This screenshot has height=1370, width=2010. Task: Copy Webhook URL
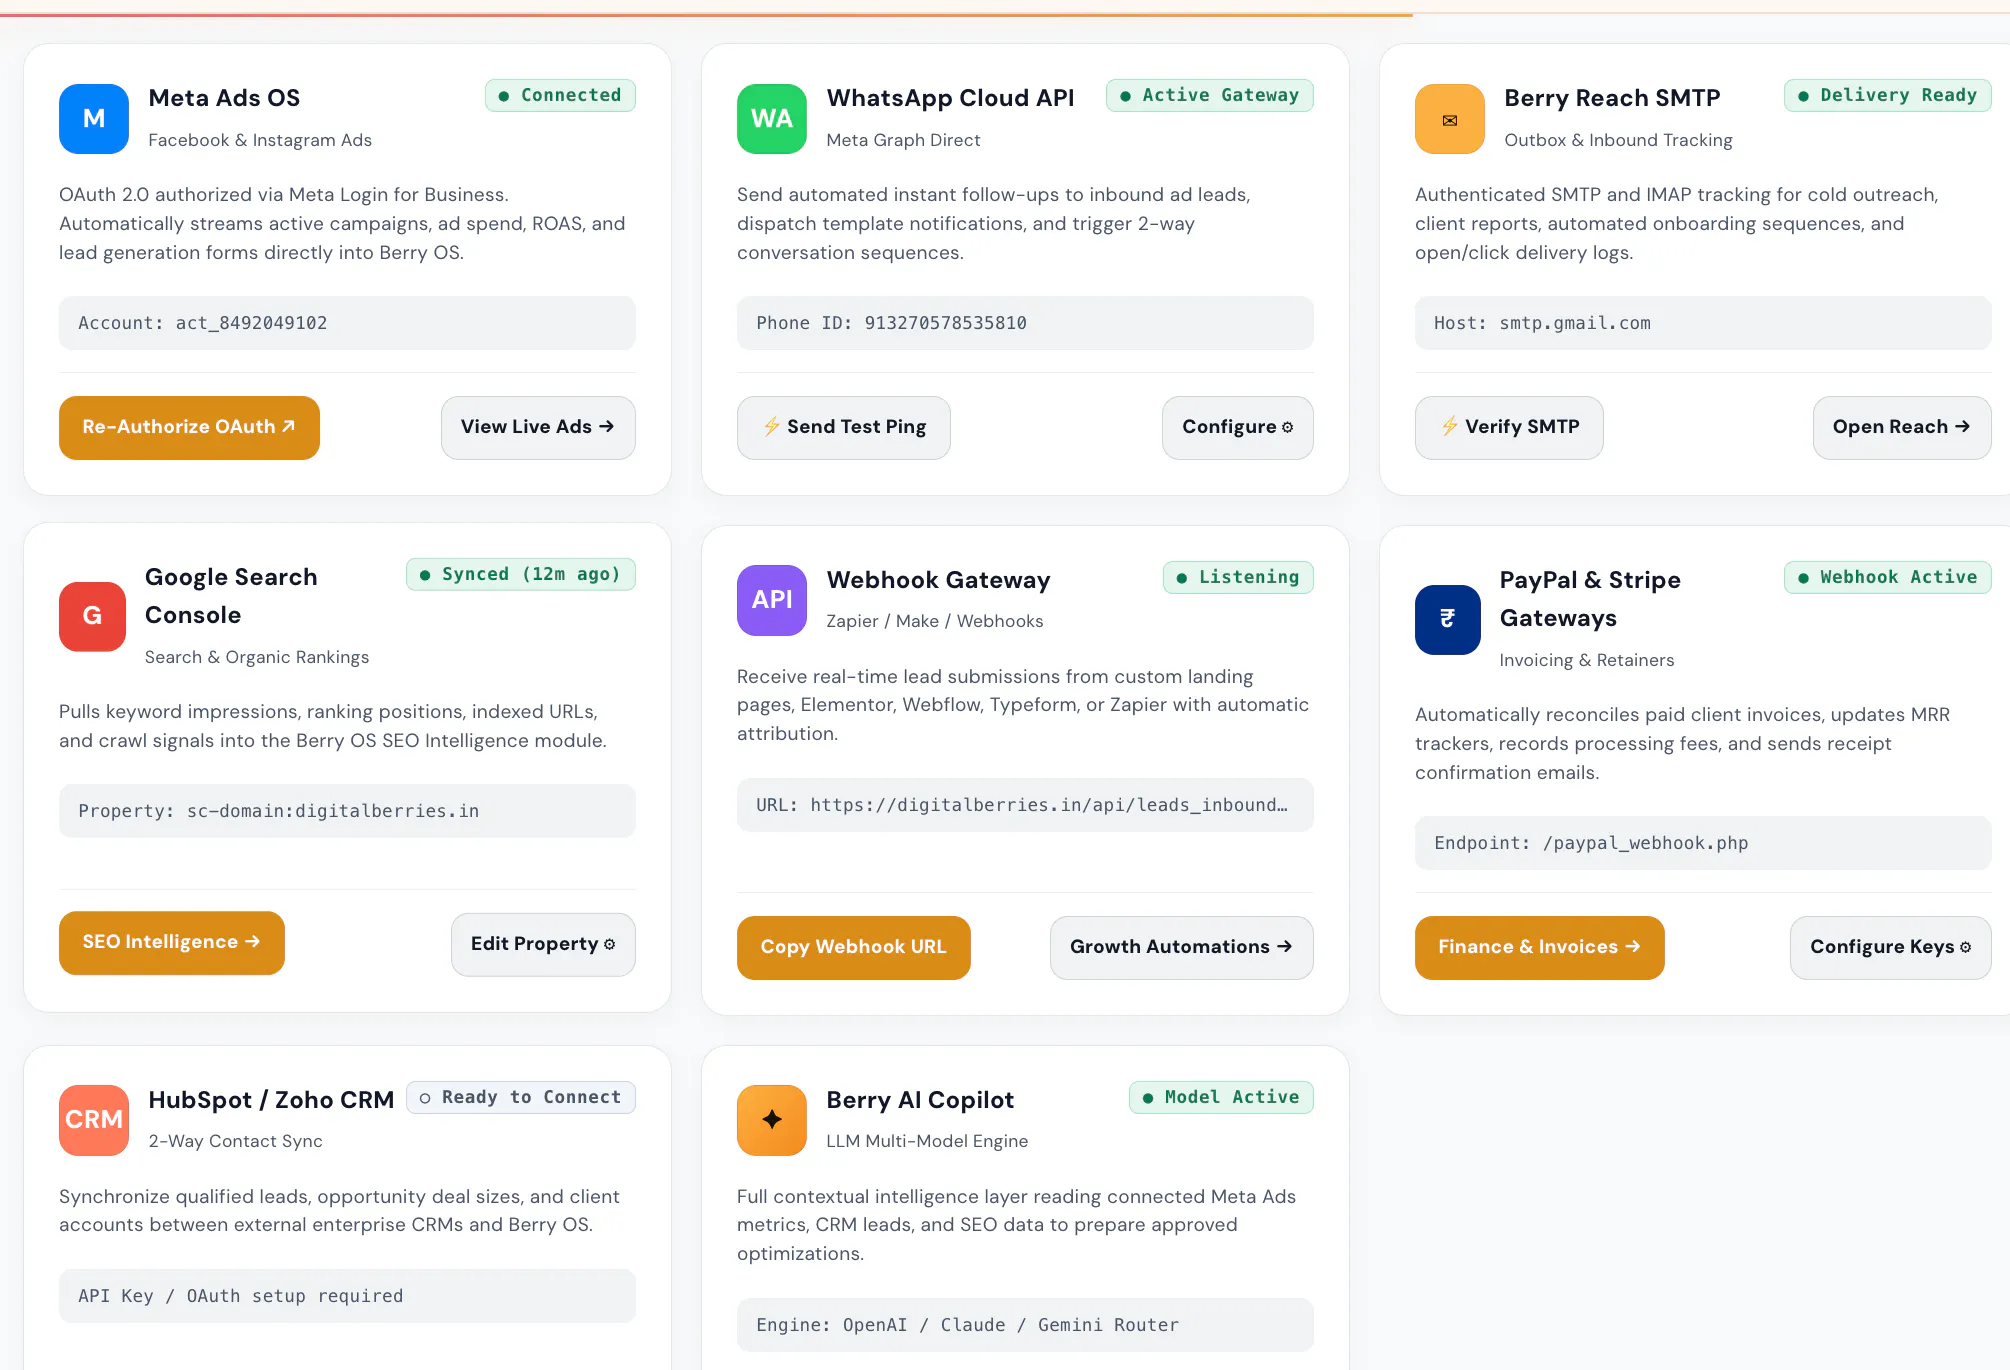point(854,948)
